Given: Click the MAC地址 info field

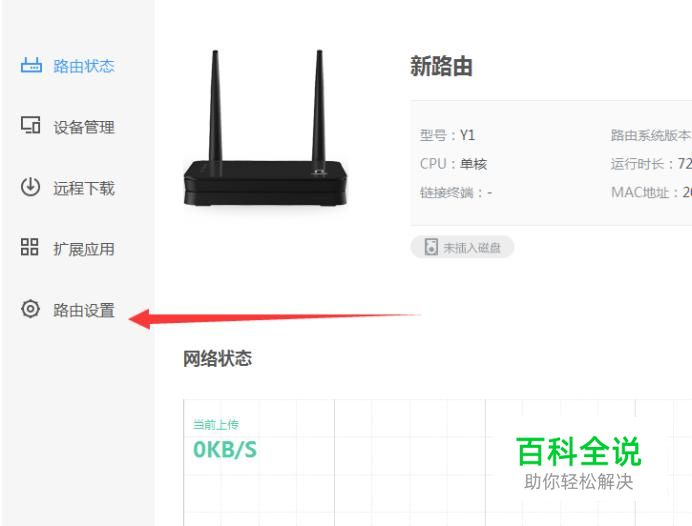Looking at the screenshot, I should click(x=651, y=192).
